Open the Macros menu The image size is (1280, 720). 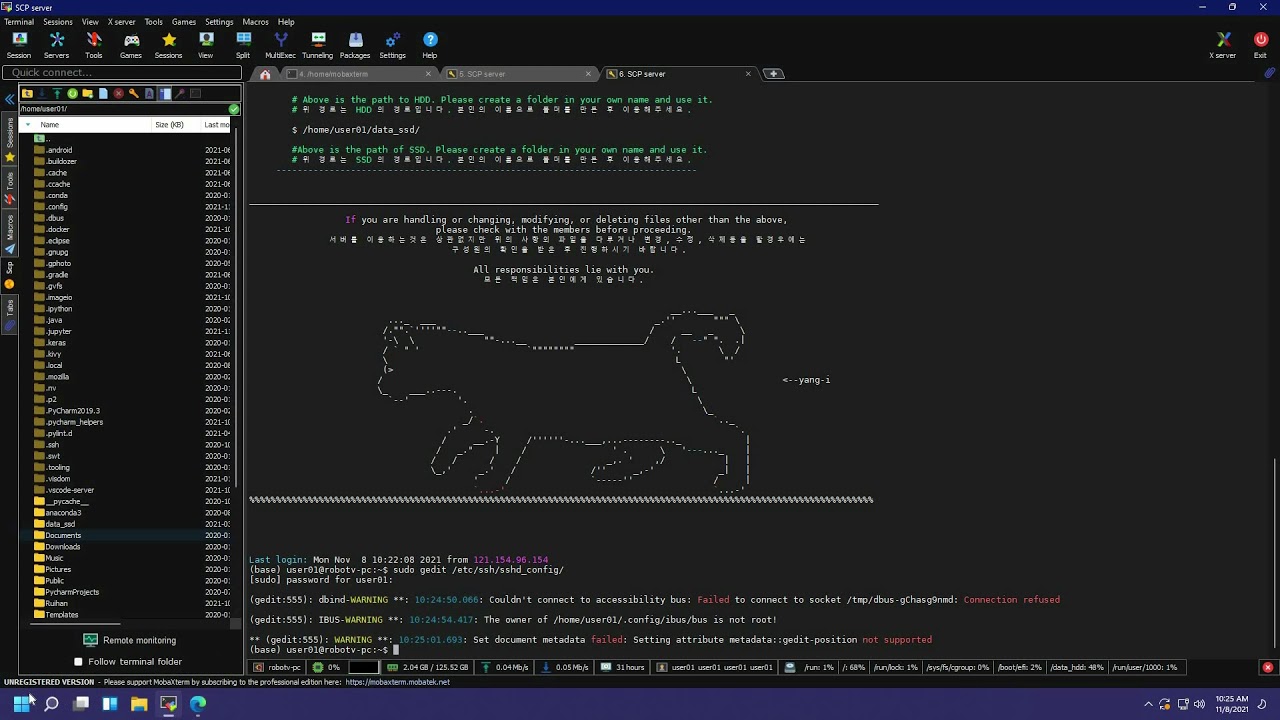(x=255, y=21)
